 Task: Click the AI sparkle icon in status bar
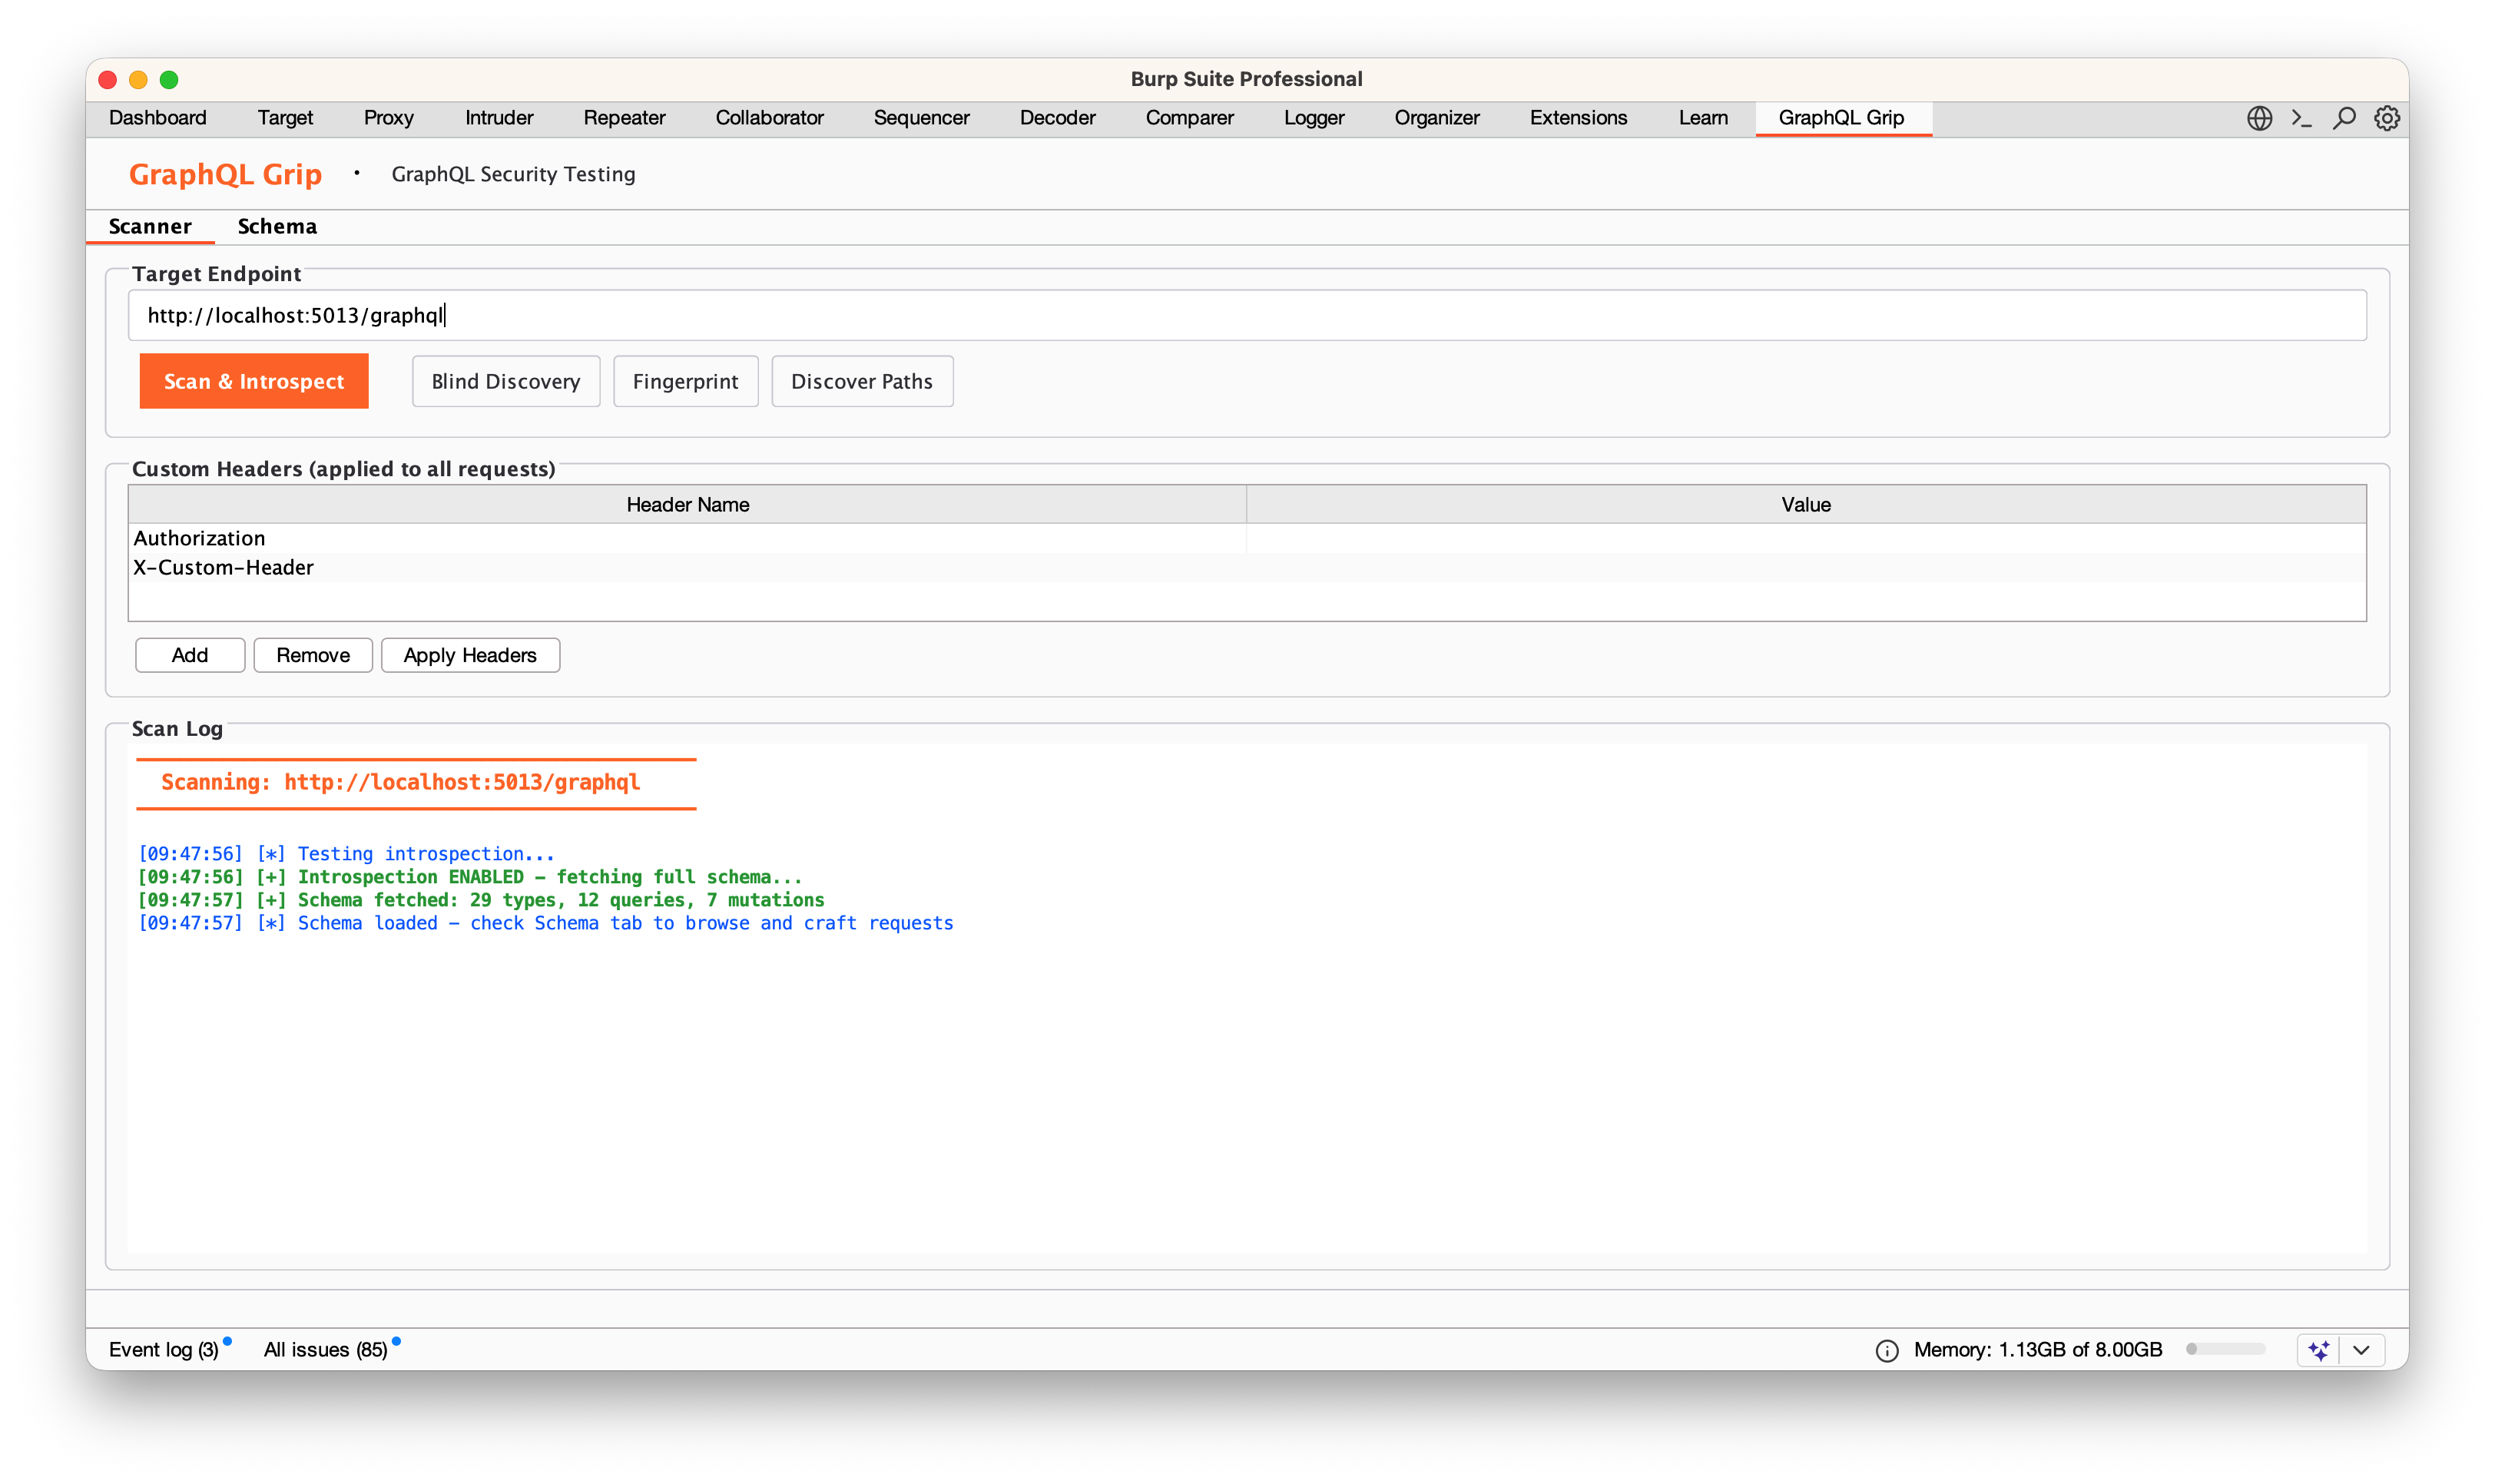coord(2319,1350)
